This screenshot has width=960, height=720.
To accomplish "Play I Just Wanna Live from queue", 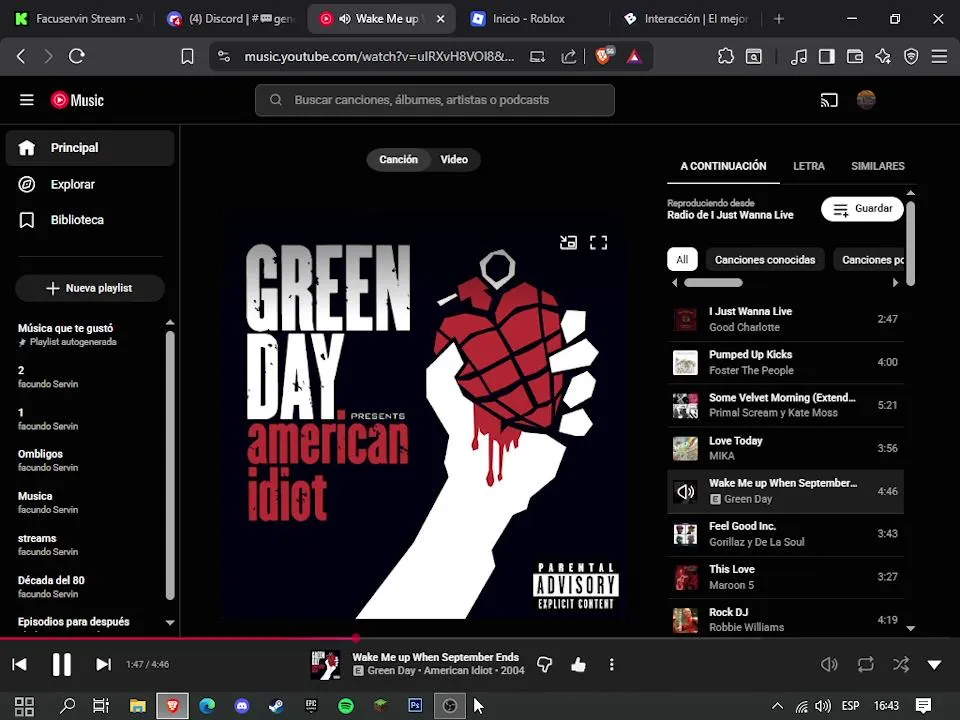I will 786,319.
